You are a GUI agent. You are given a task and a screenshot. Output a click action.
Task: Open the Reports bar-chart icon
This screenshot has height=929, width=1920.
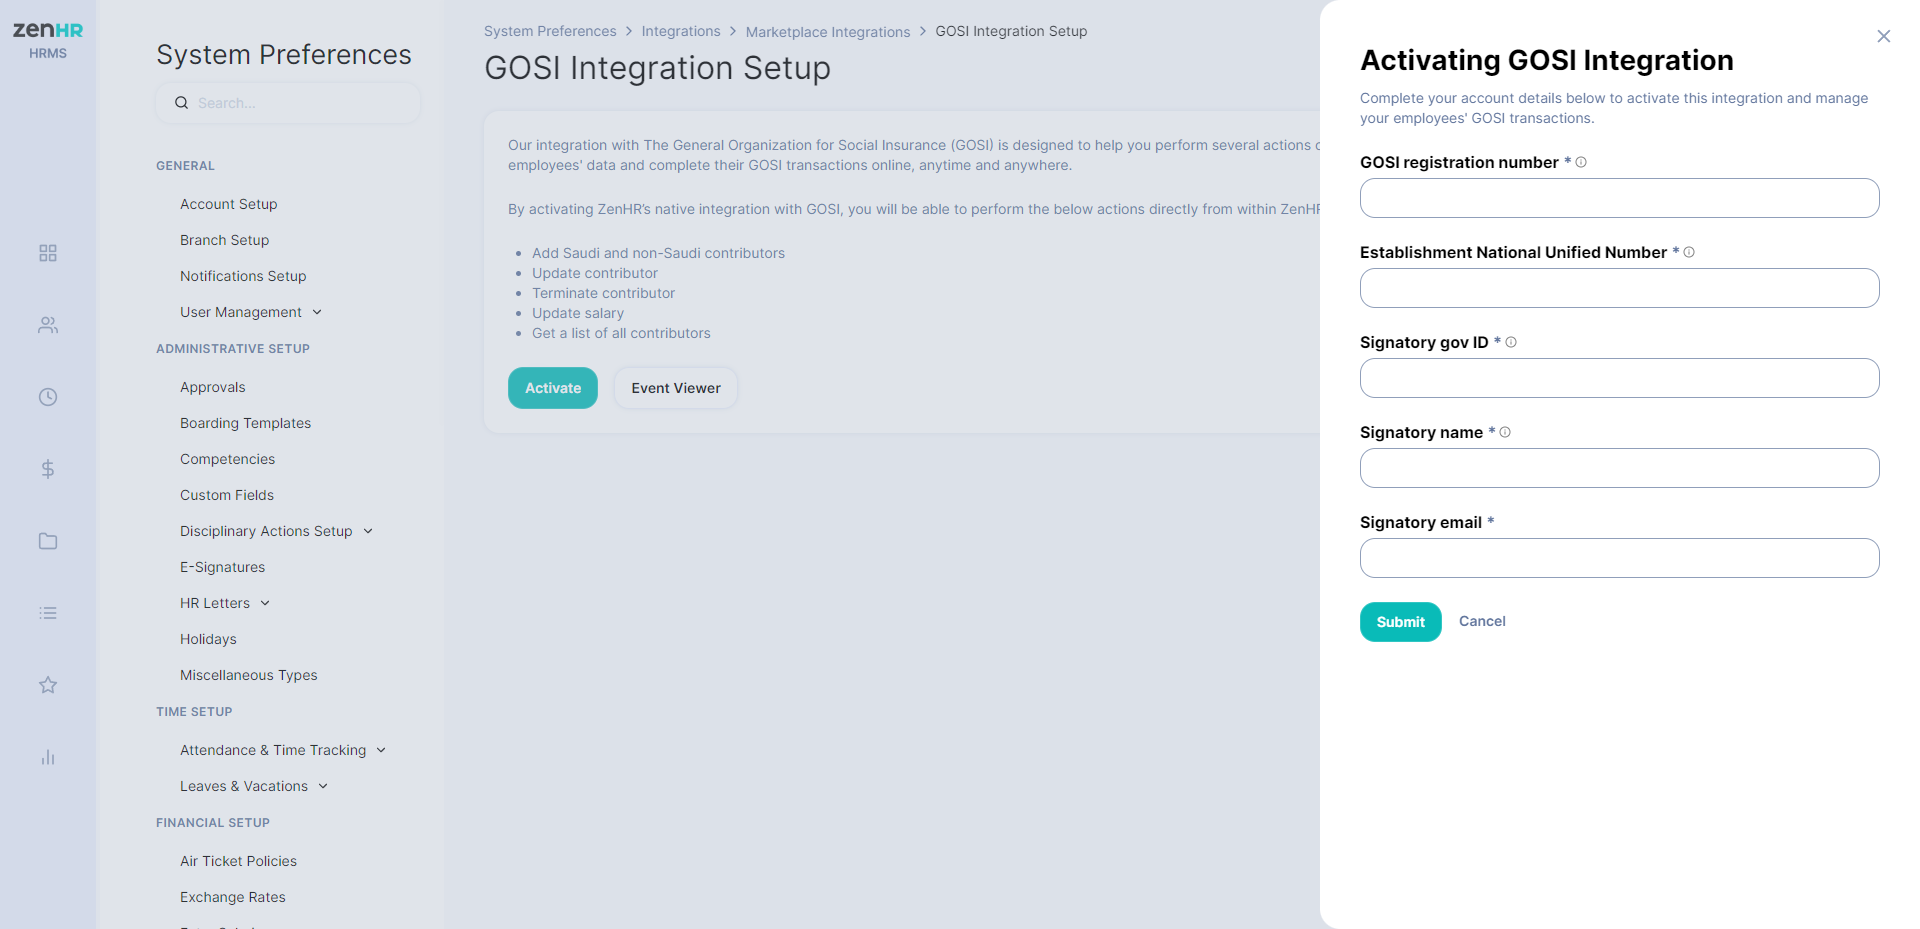point(47,757)
